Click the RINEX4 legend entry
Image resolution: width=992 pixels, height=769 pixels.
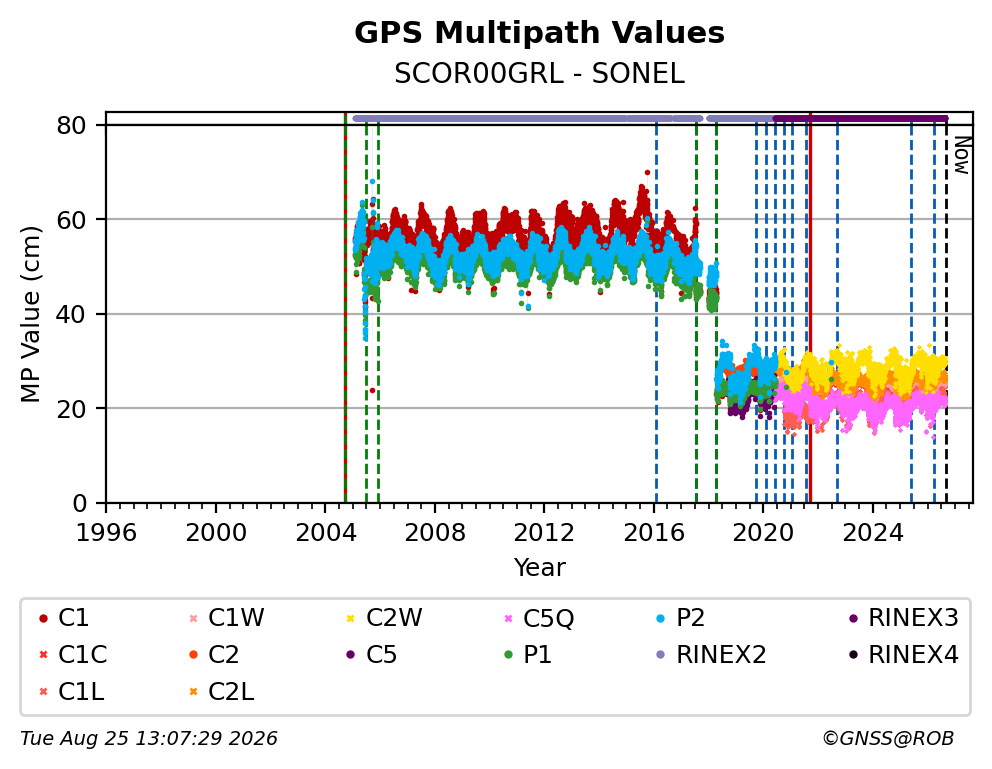(904, 655)
